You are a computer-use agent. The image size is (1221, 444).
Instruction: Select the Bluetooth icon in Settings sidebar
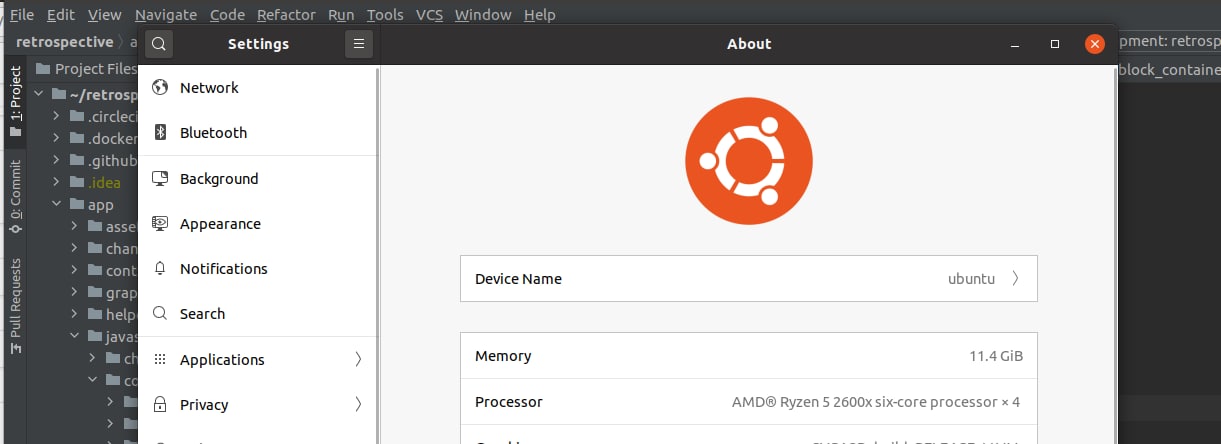click(x=159, y=133)
